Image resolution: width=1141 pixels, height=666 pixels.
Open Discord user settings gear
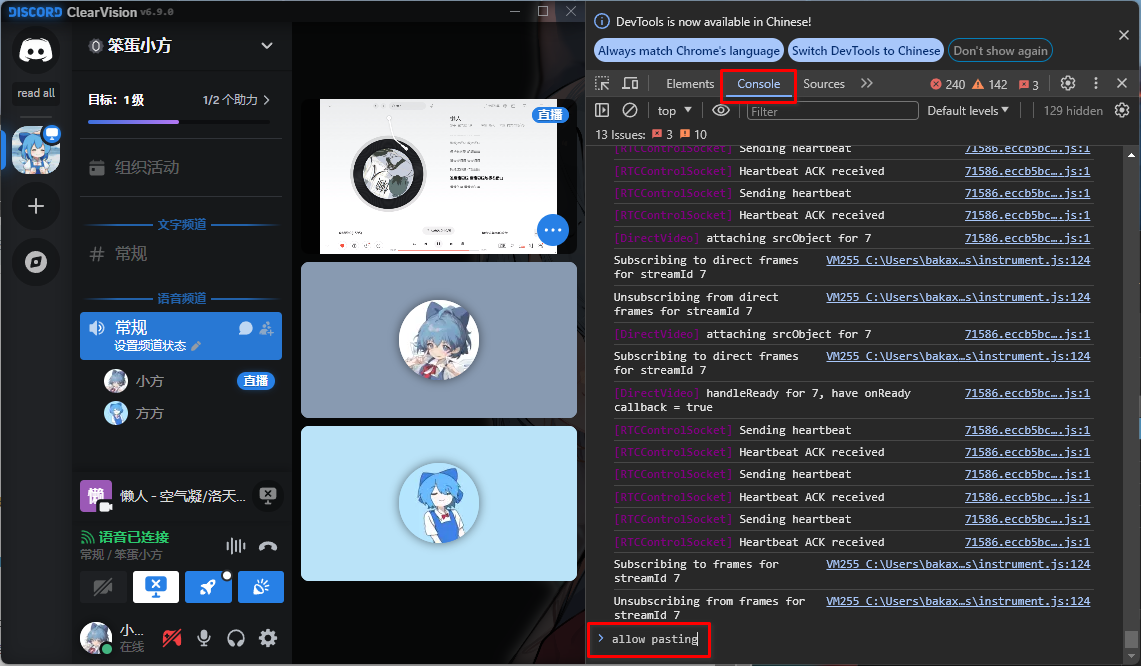(268, 638)
